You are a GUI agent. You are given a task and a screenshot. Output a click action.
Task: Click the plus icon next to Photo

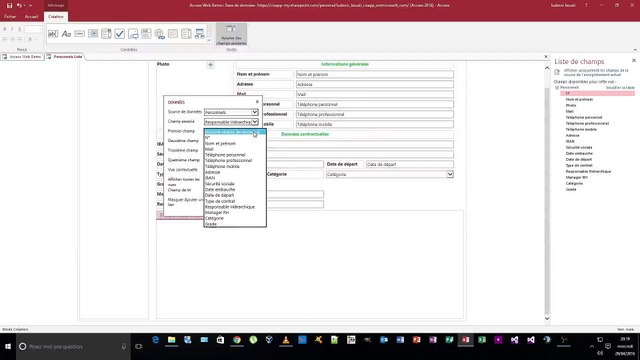click(210, 64)
